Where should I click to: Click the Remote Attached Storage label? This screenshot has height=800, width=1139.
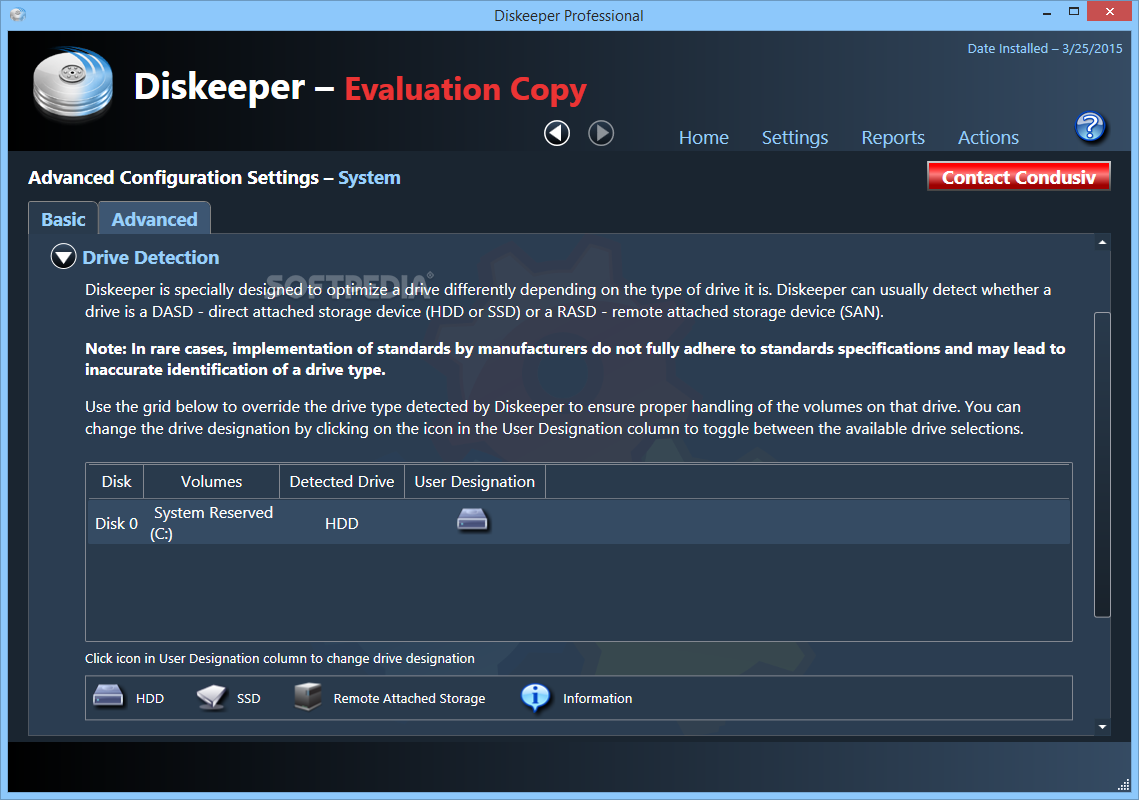coord(409,698)
